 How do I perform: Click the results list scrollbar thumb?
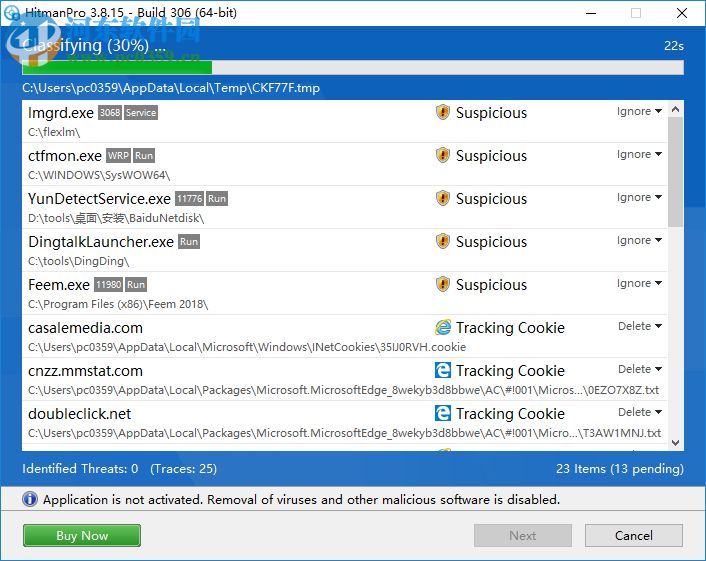coord(675,172)
